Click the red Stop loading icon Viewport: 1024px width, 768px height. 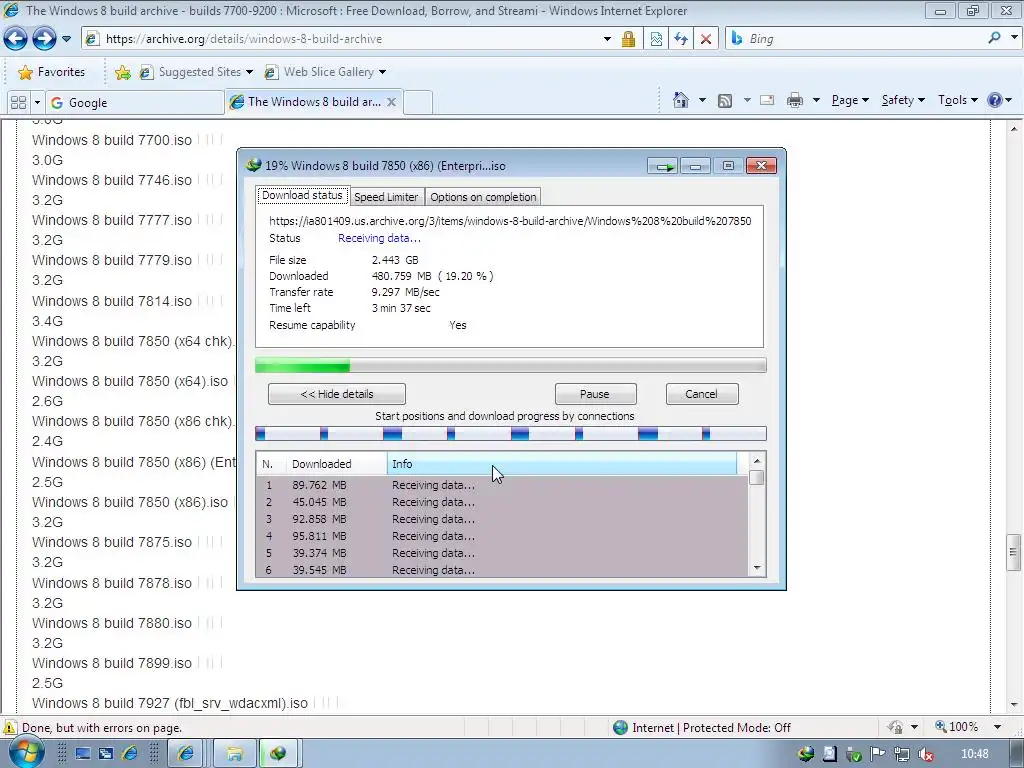coord(706,39)
